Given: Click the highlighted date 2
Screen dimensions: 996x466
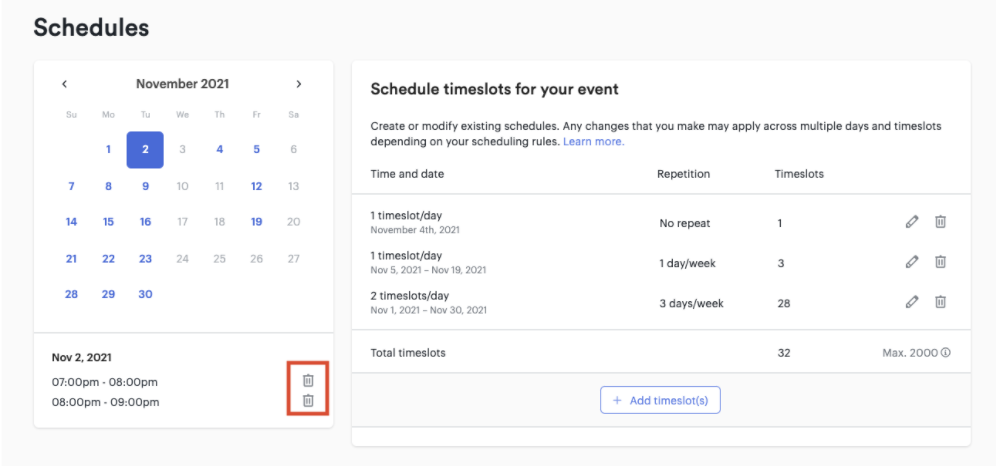Looking at the screenshot, I should (145, 150).
